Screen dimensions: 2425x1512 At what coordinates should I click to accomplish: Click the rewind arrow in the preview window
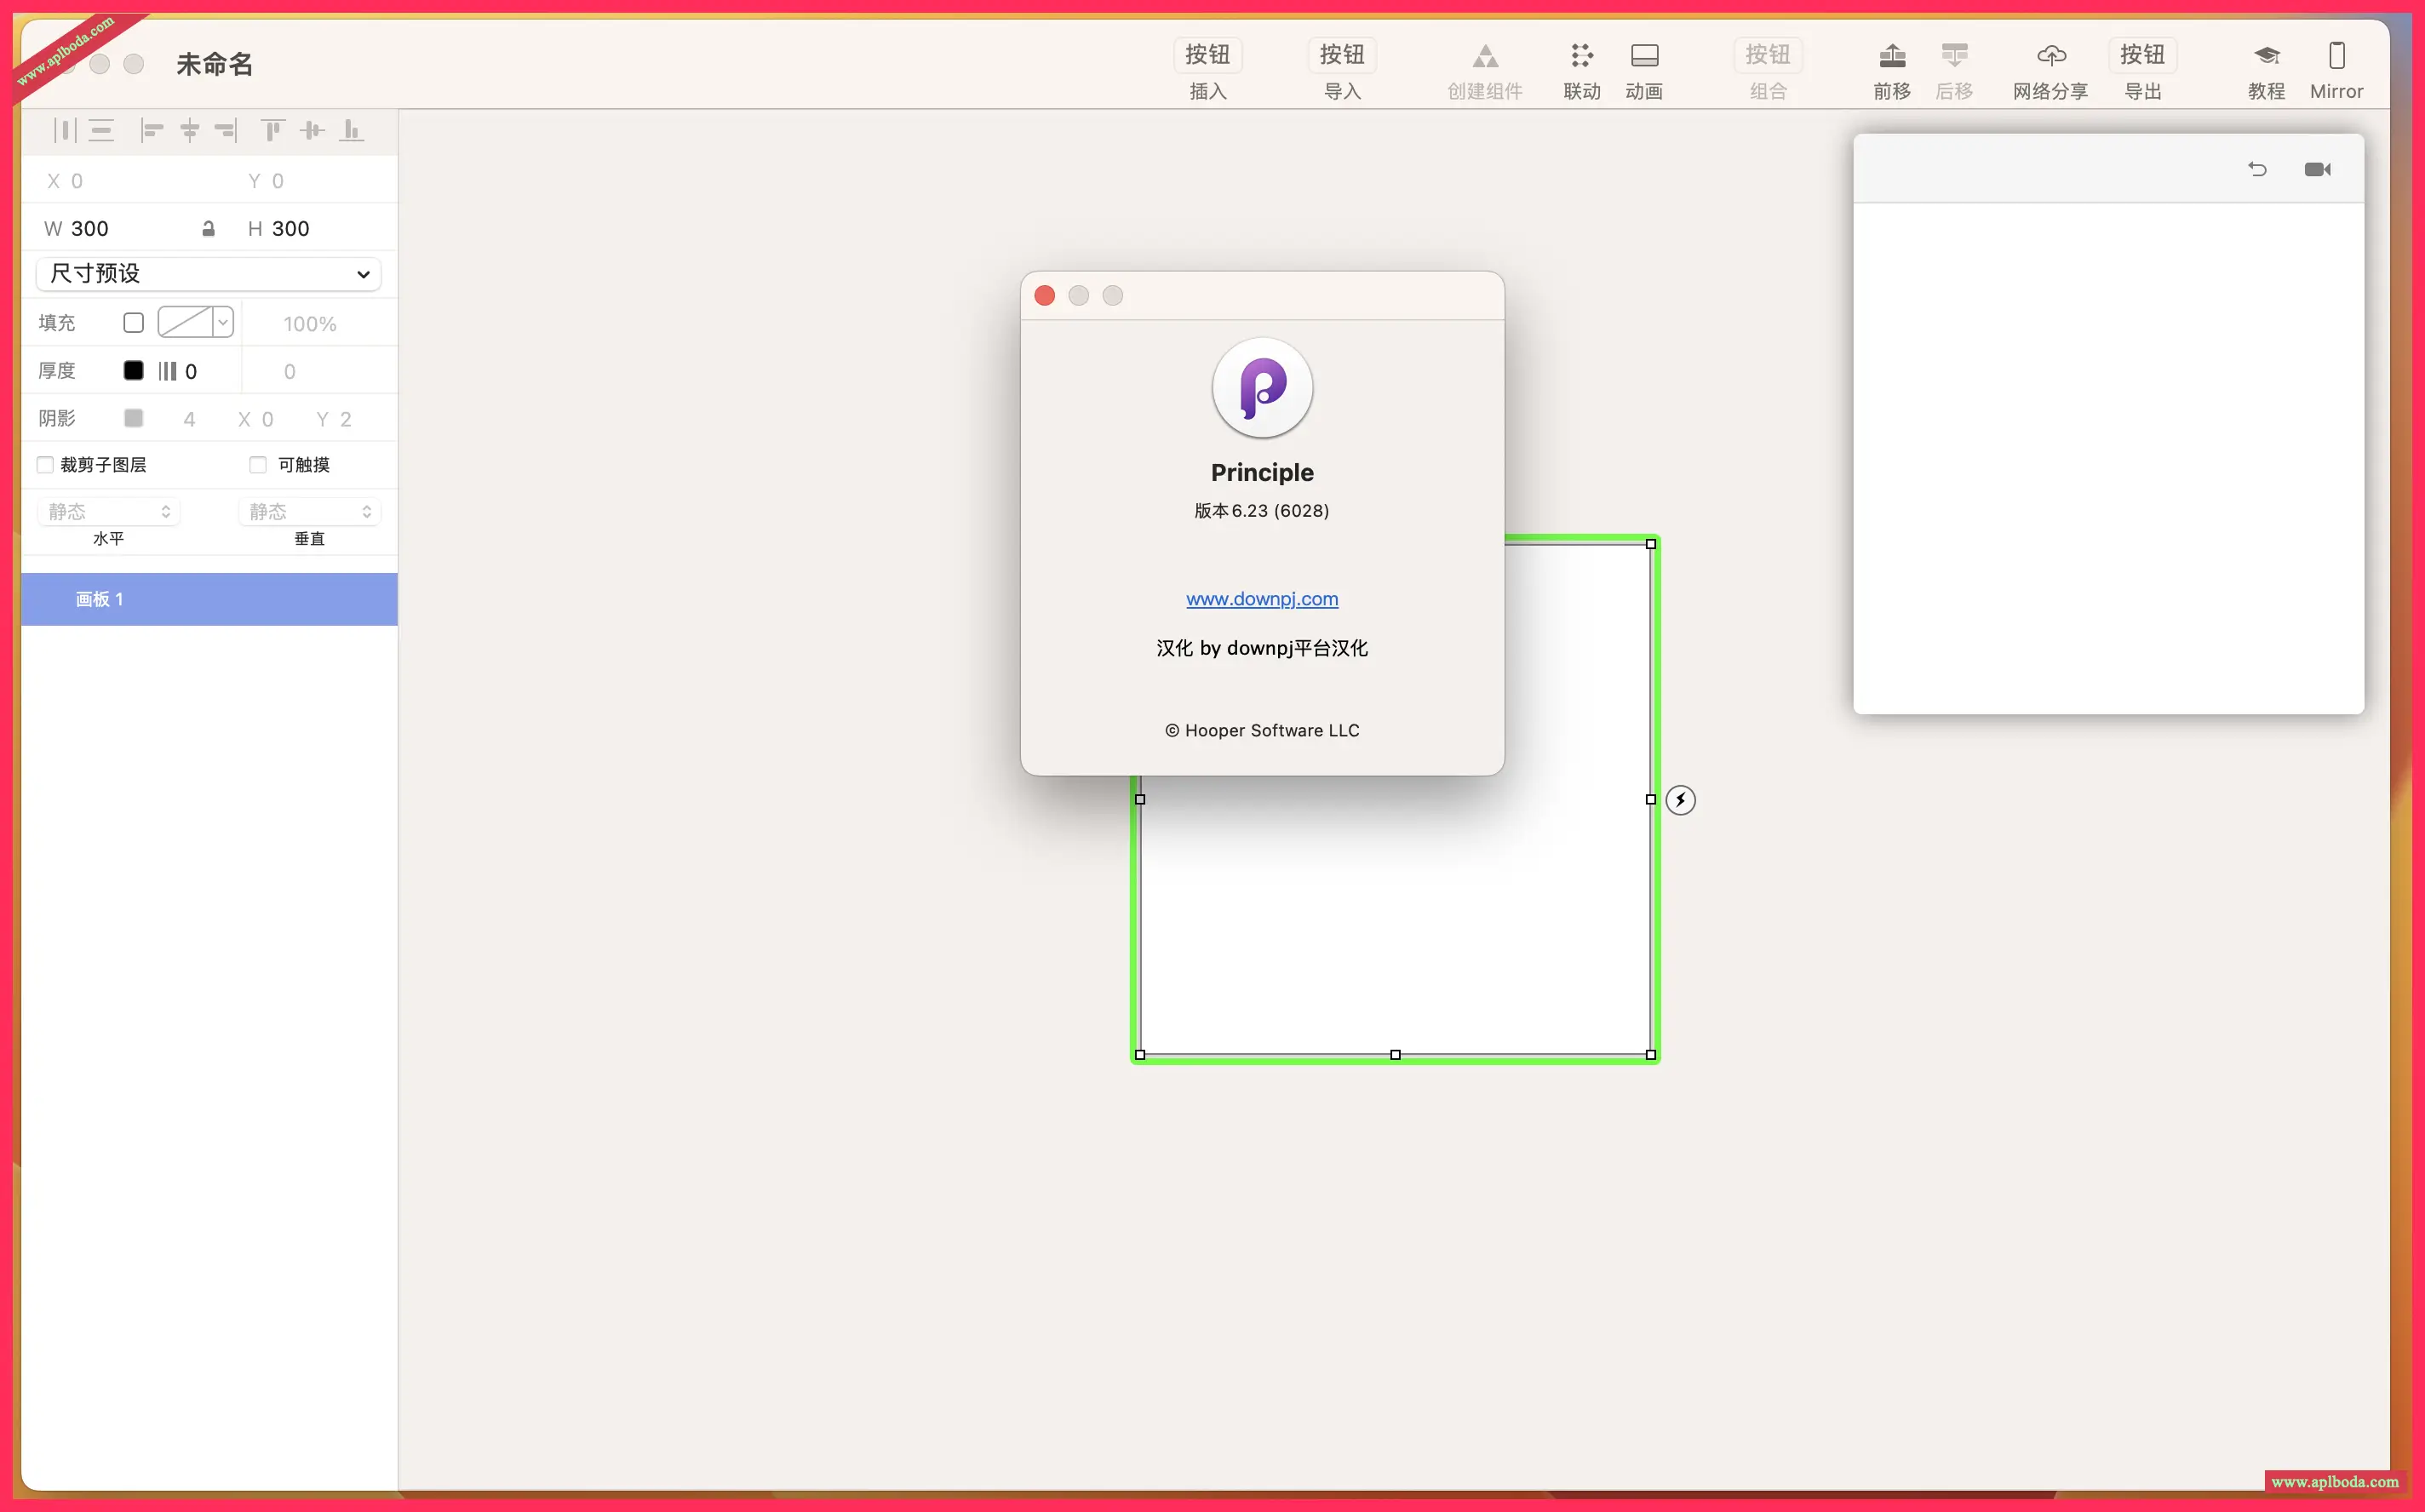[x=2257, y=170]
